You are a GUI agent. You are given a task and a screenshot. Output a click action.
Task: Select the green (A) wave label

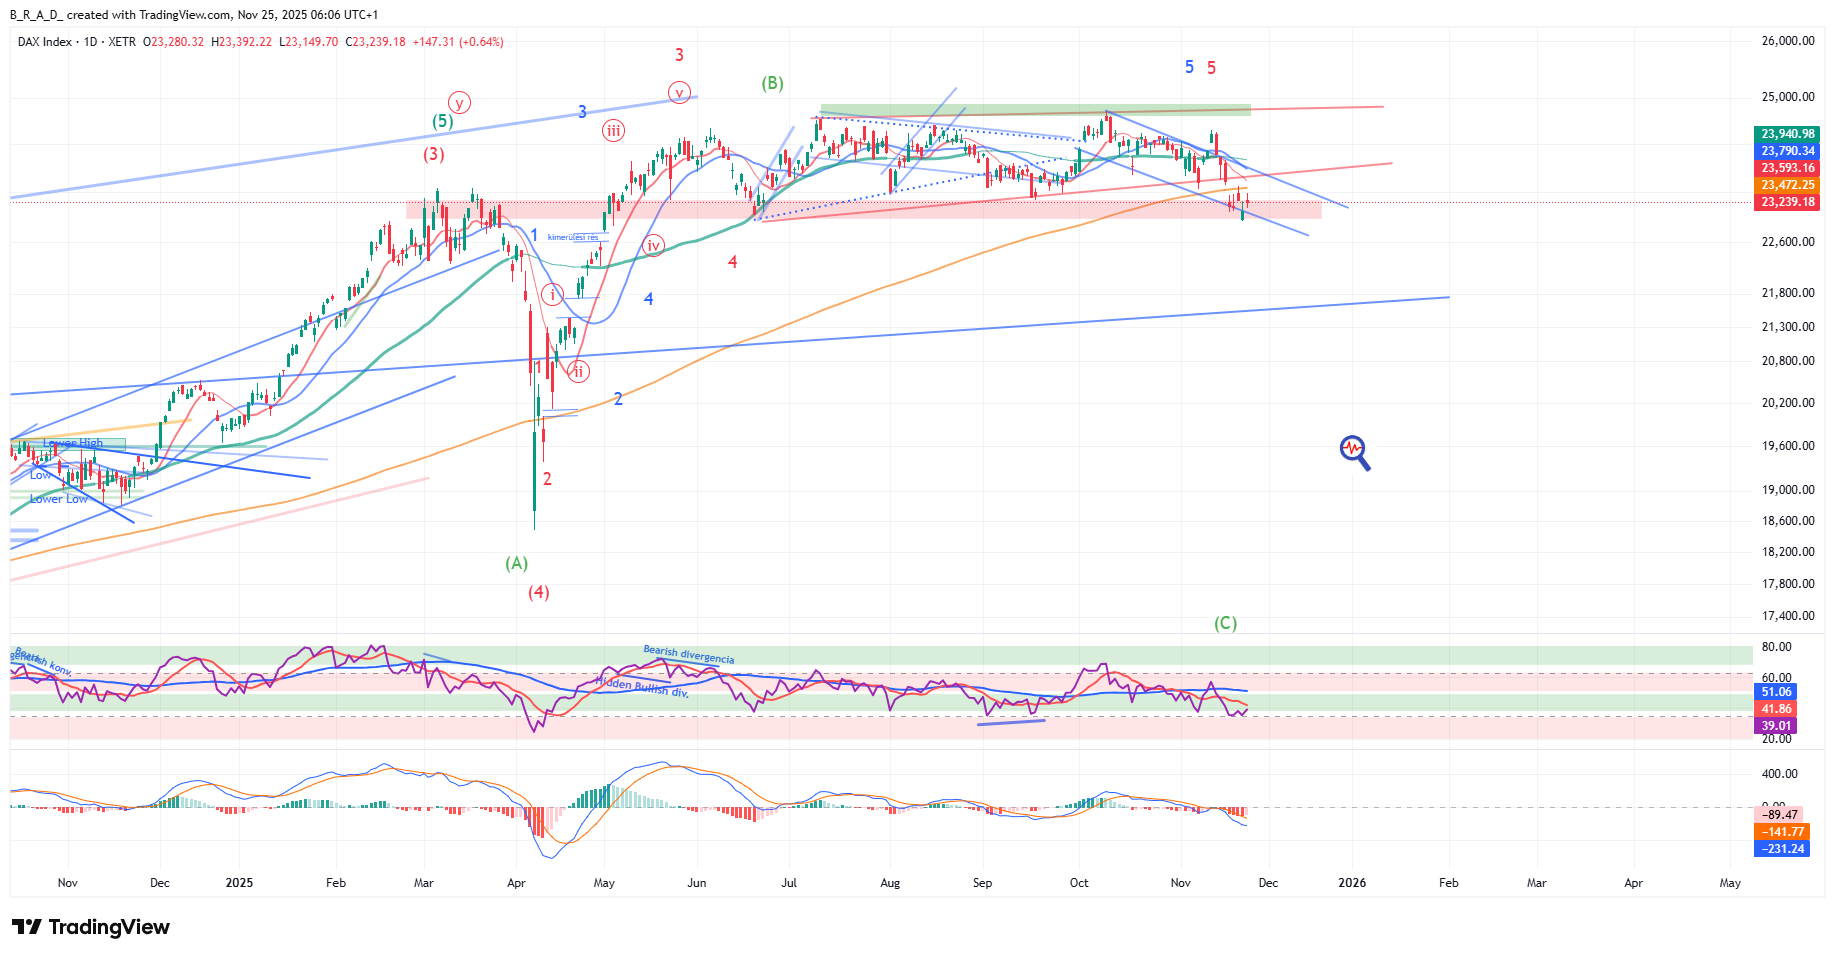(x=516, y=564)
